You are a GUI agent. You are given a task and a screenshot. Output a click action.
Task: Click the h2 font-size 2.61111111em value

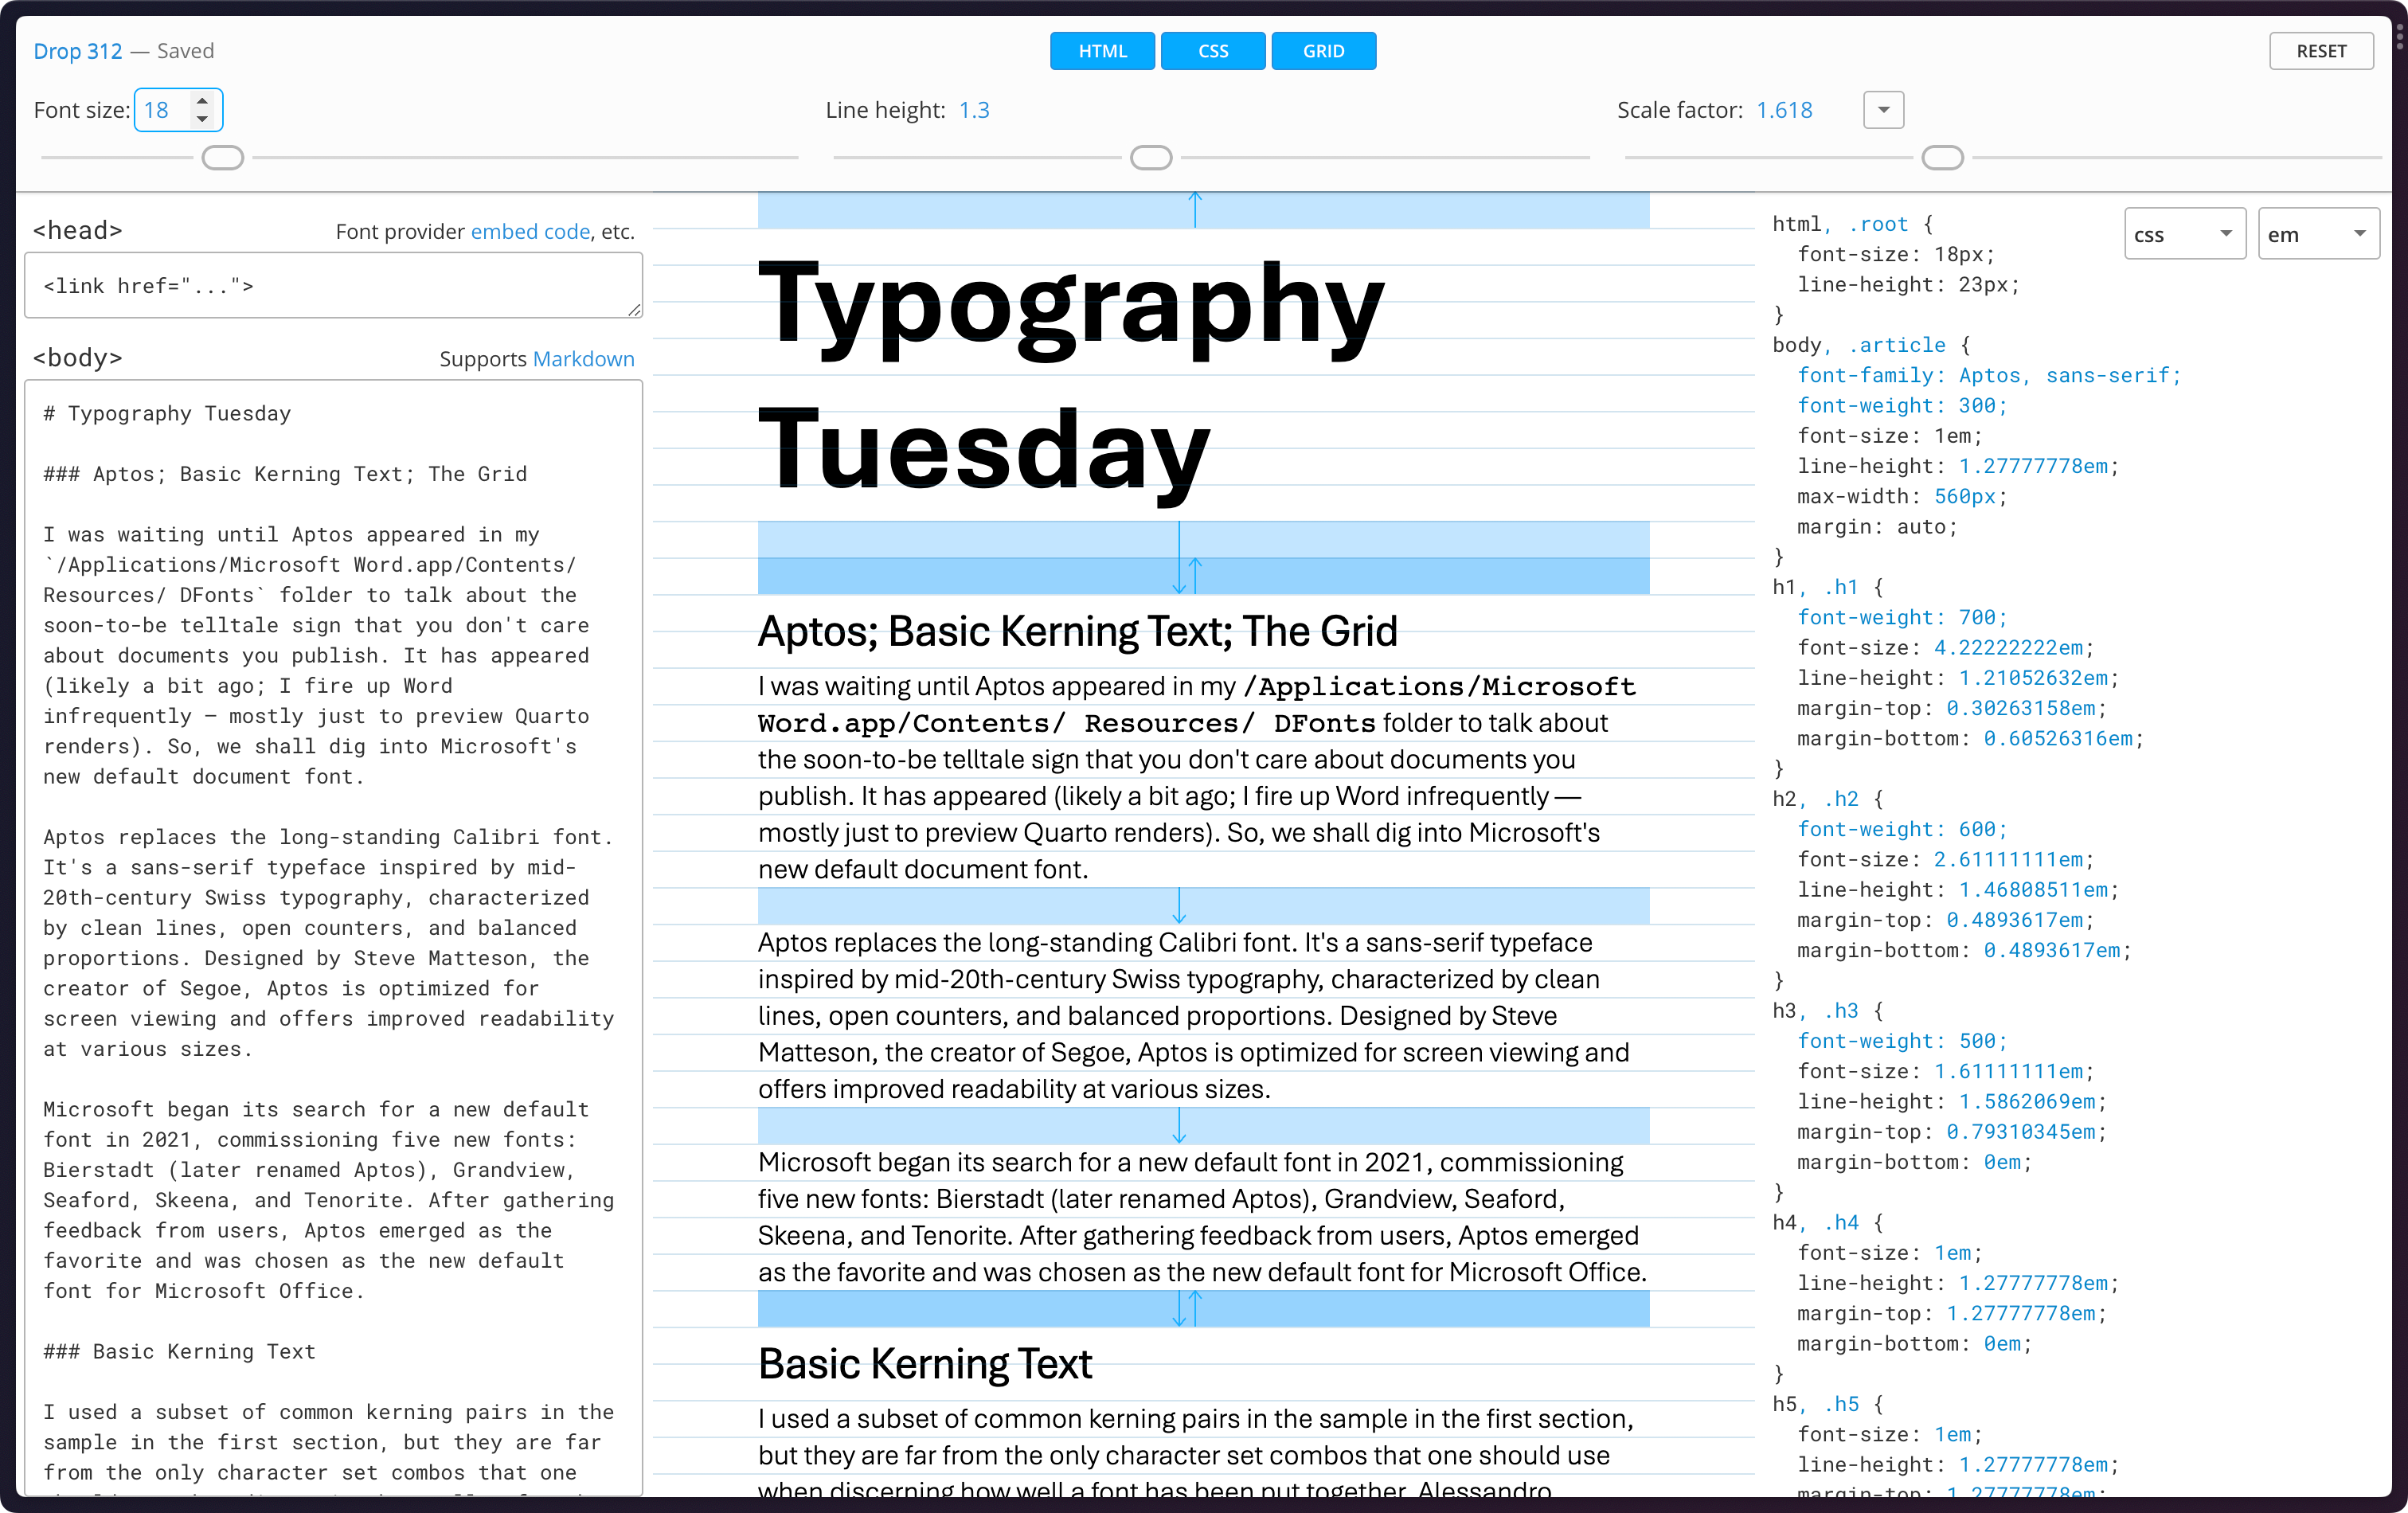point(2008,859)
